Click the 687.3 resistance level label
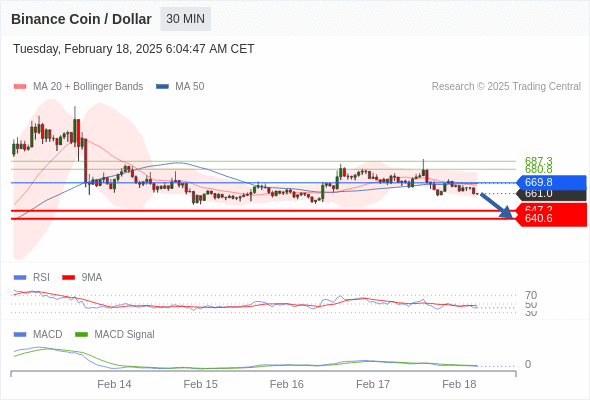 538,161
